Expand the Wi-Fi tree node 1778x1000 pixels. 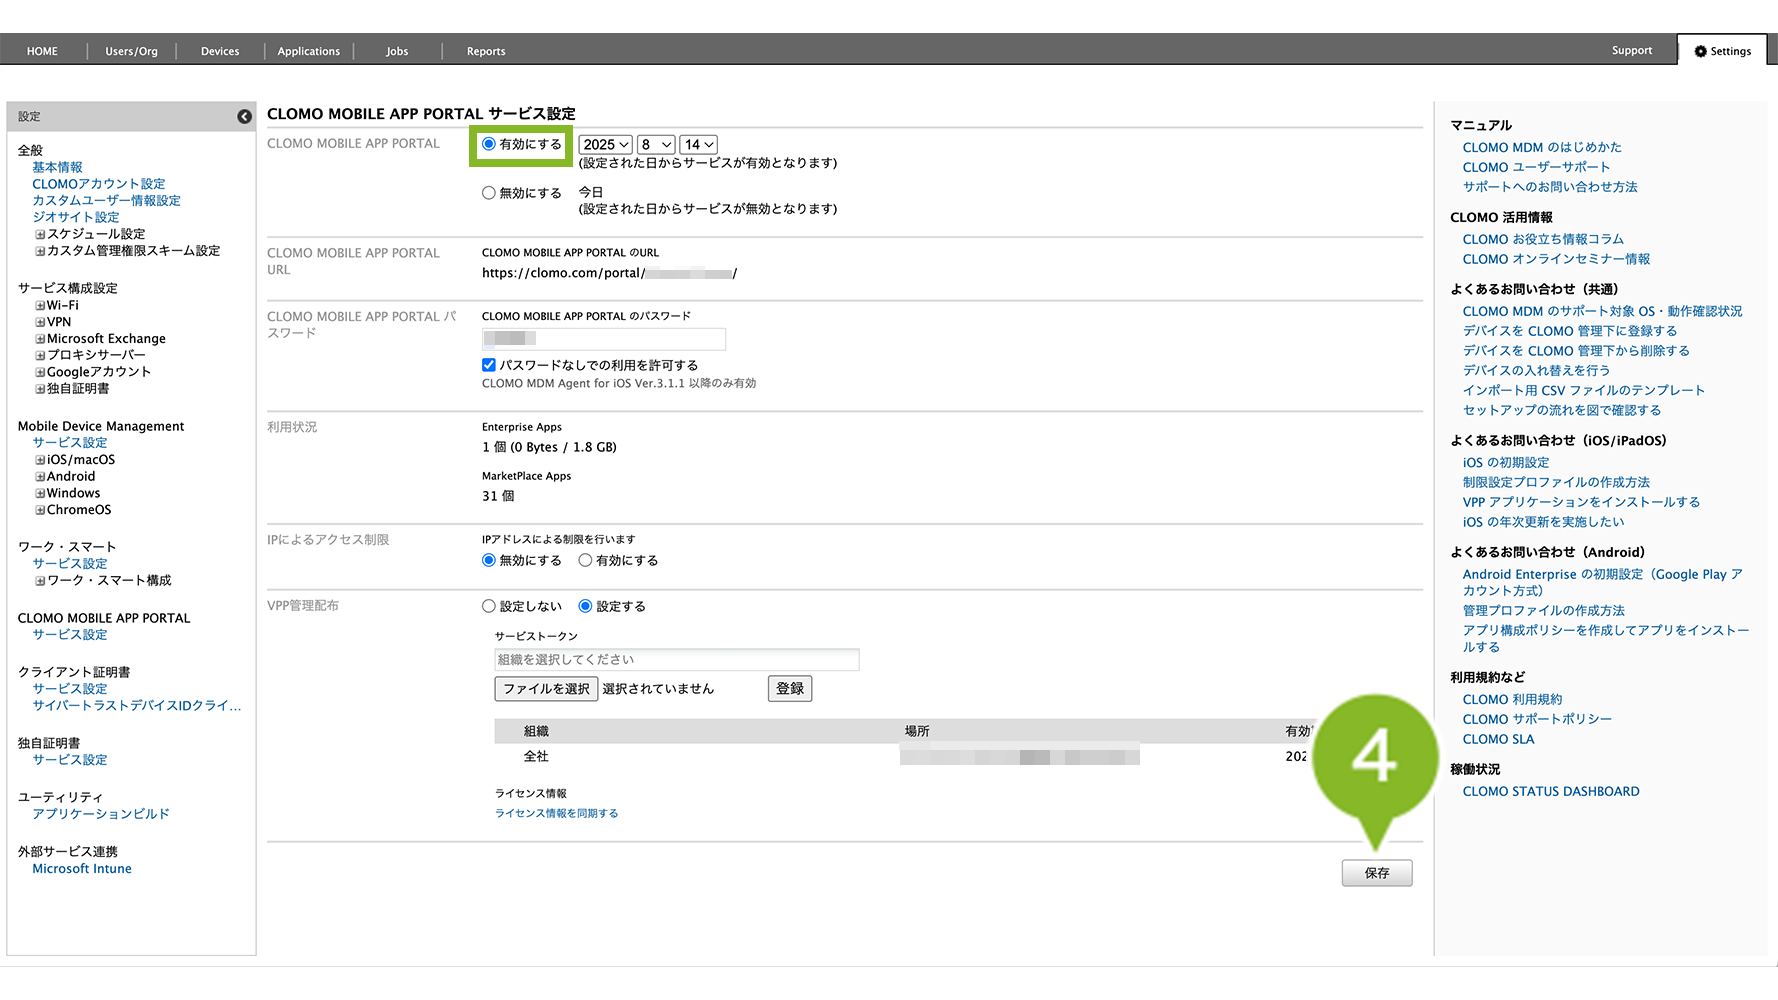[x=40, y=306]
